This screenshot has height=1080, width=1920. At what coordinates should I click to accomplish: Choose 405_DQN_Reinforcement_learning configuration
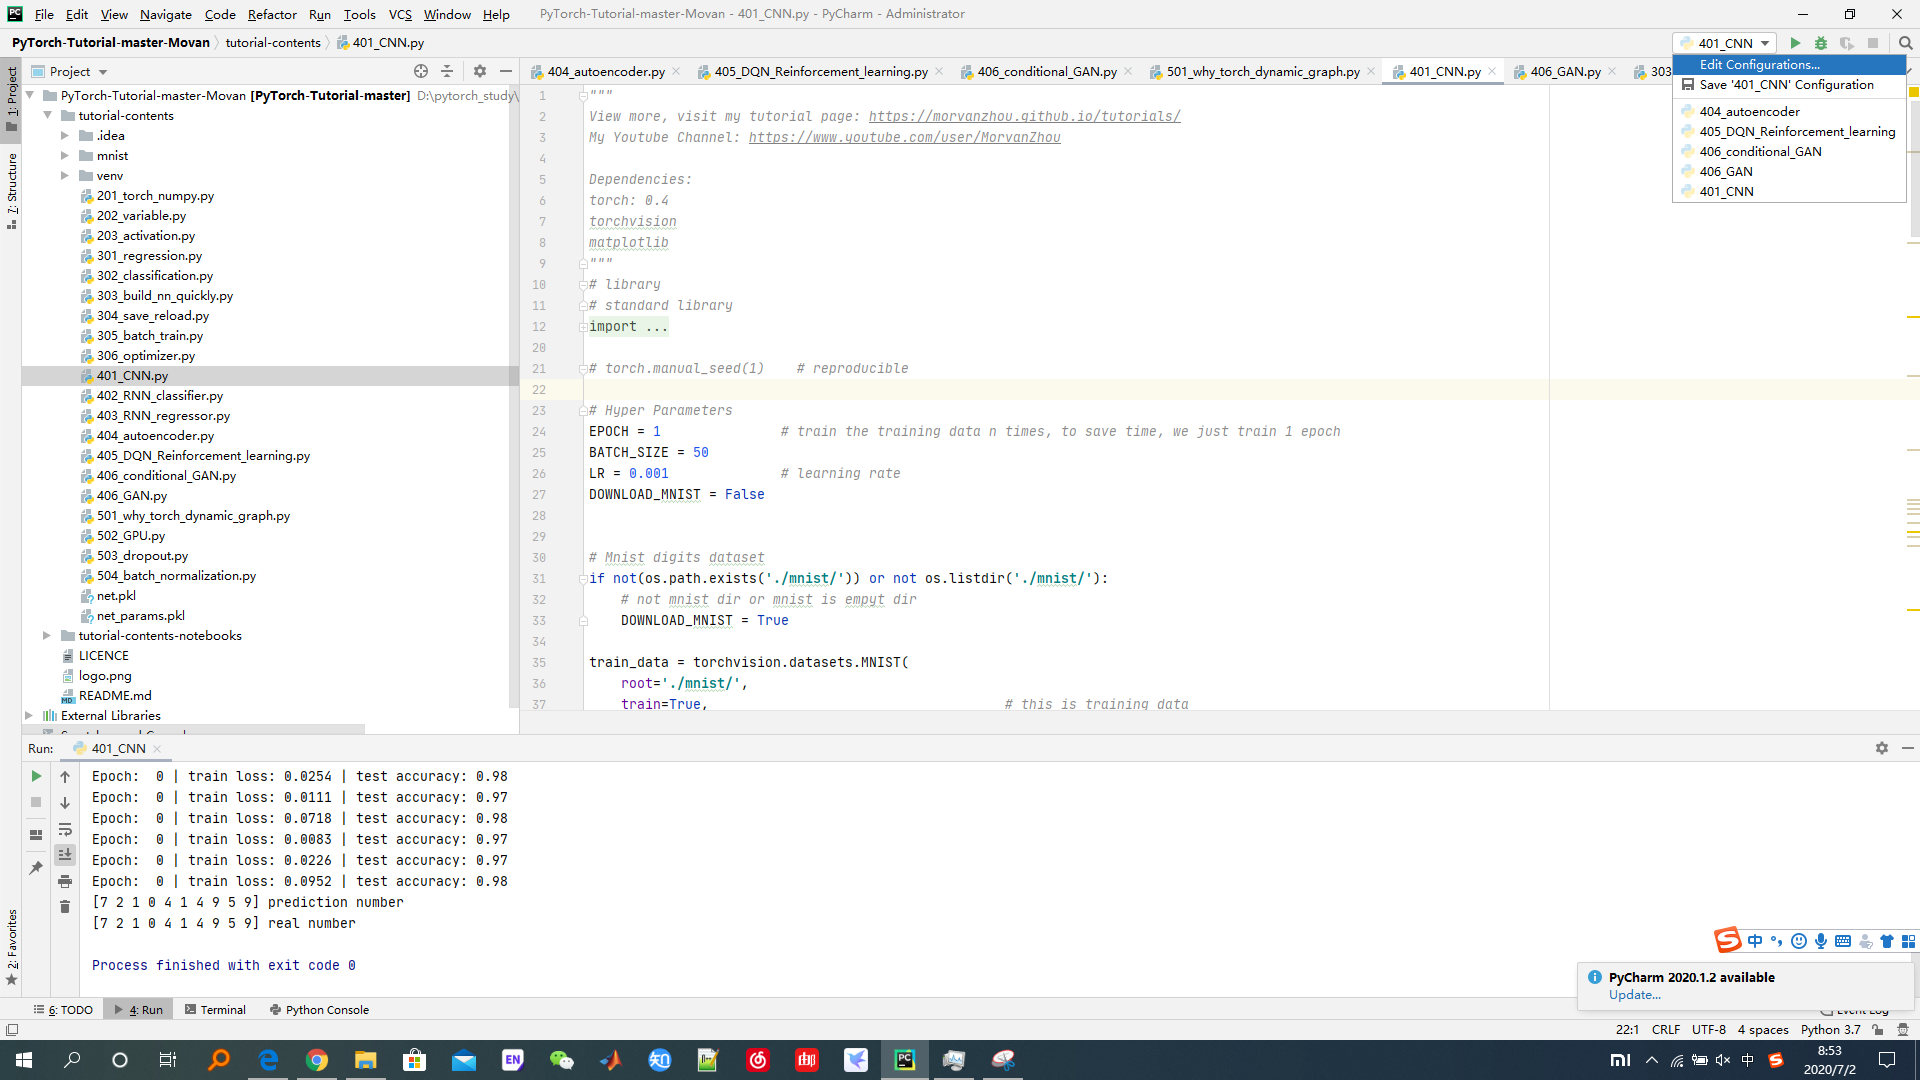(x=1789, y=131)
